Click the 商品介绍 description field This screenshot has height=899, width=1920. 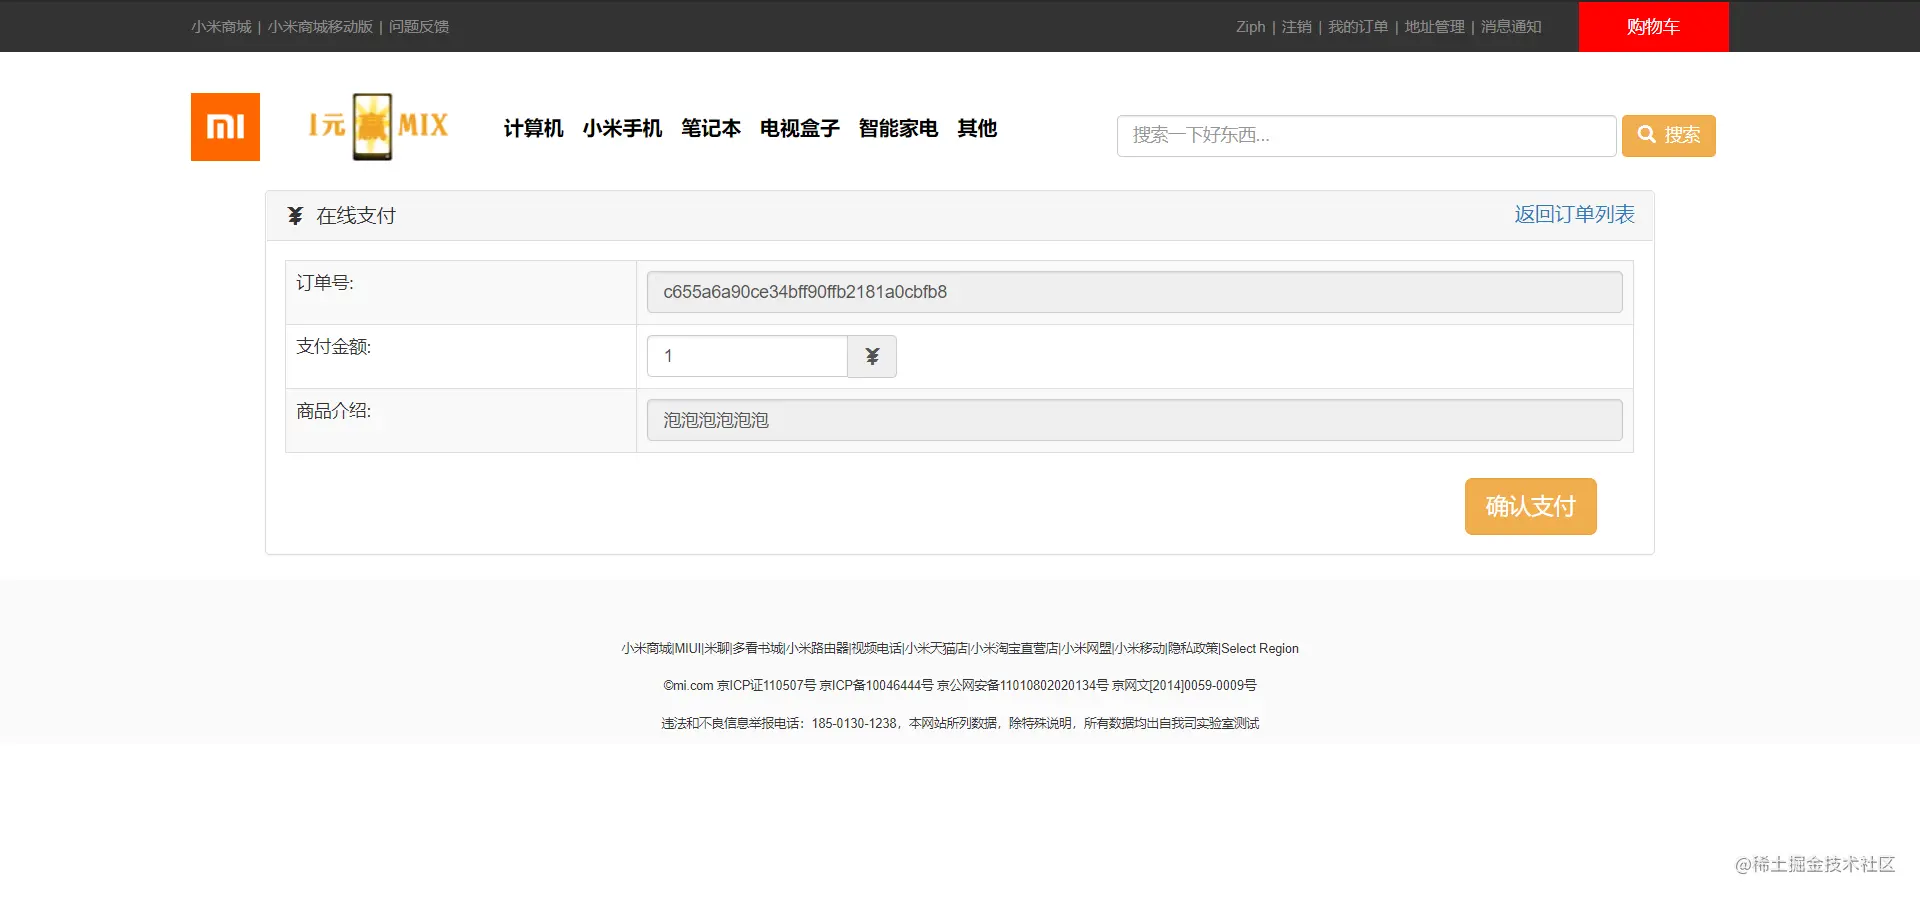(1135, 420)
